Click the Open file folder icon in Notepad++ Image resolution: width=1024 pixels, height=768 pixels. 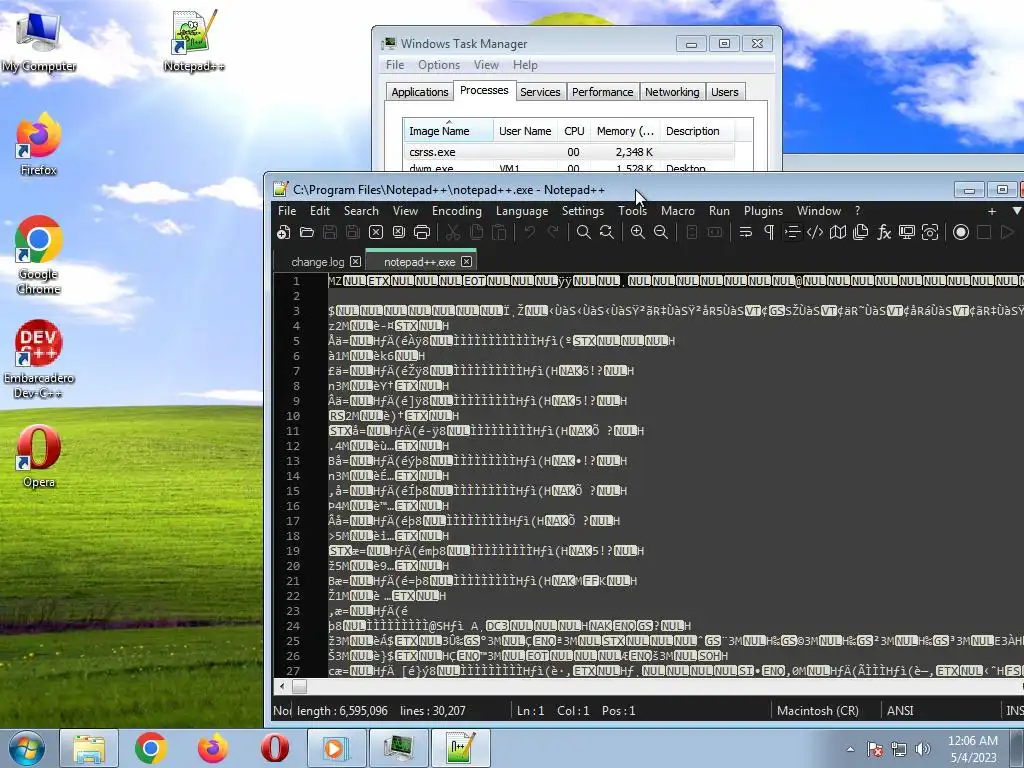point(306,232)
